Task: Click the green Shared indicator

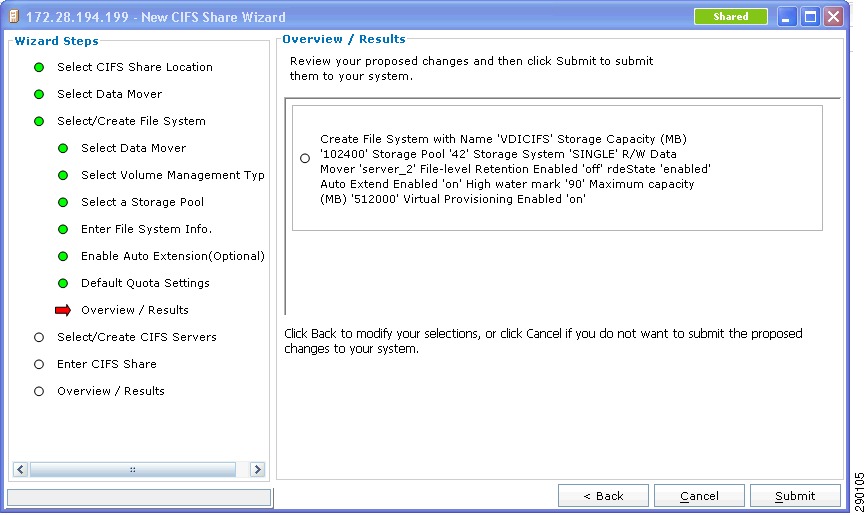Action: click(x=731, y=17)
